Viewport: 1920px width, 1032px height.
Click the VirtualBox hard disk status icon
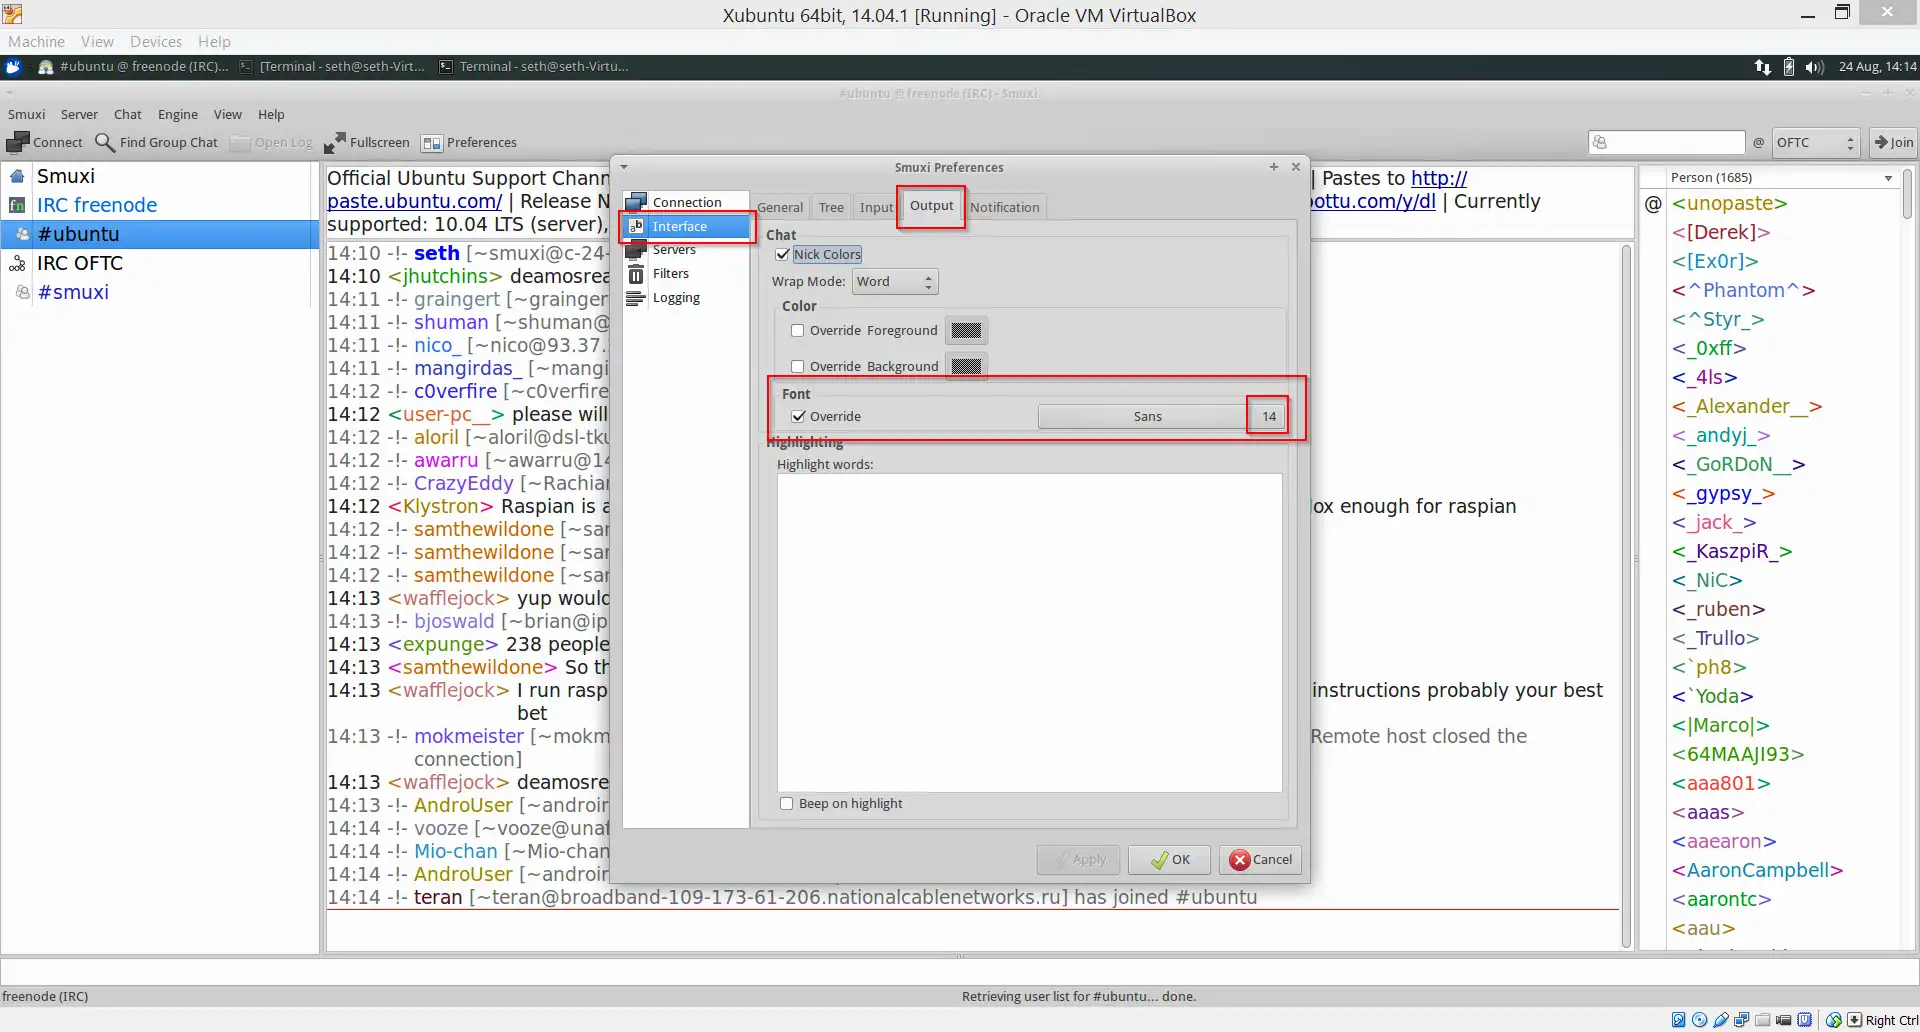coord(1678,1020)
